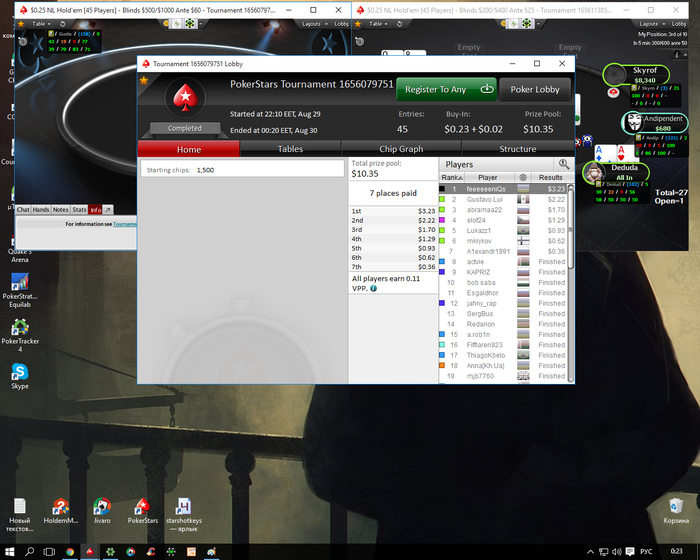Open Table dropdown in right table window
This screenshot has height=560, width=700.
point(378,24)
